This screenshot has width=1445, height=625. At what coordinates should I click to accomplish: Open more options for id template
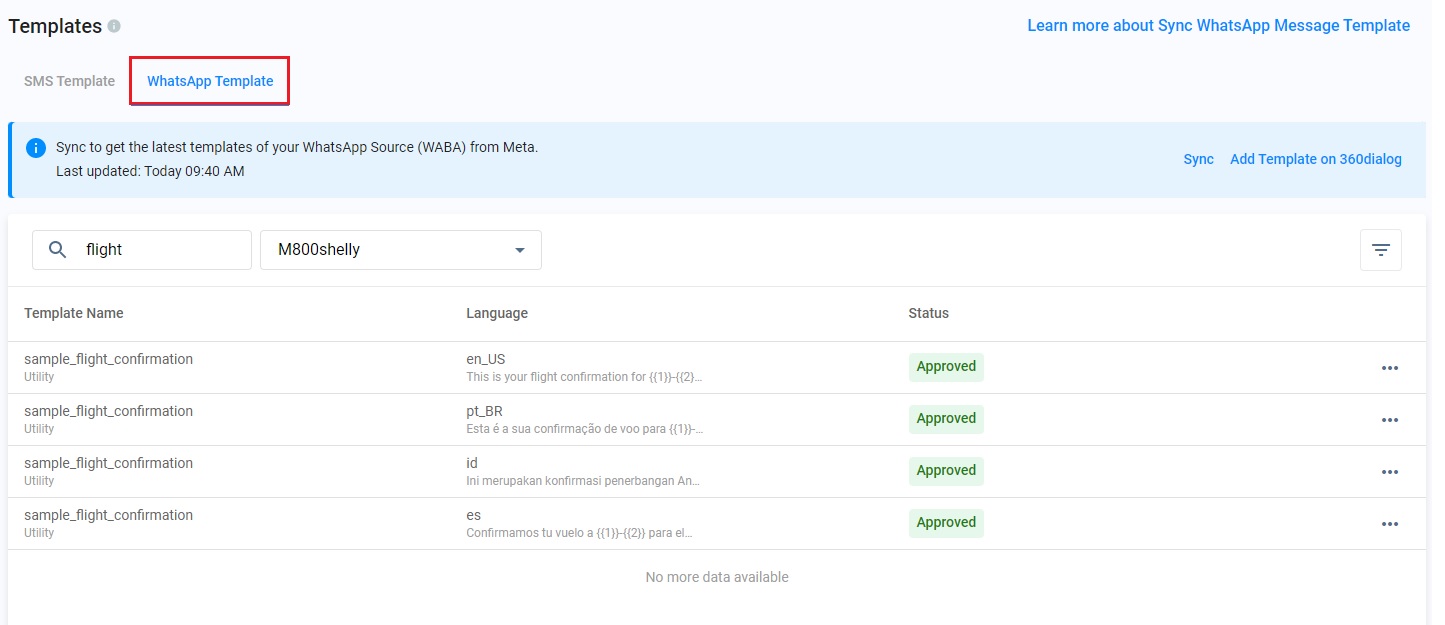coord(1389,472)
